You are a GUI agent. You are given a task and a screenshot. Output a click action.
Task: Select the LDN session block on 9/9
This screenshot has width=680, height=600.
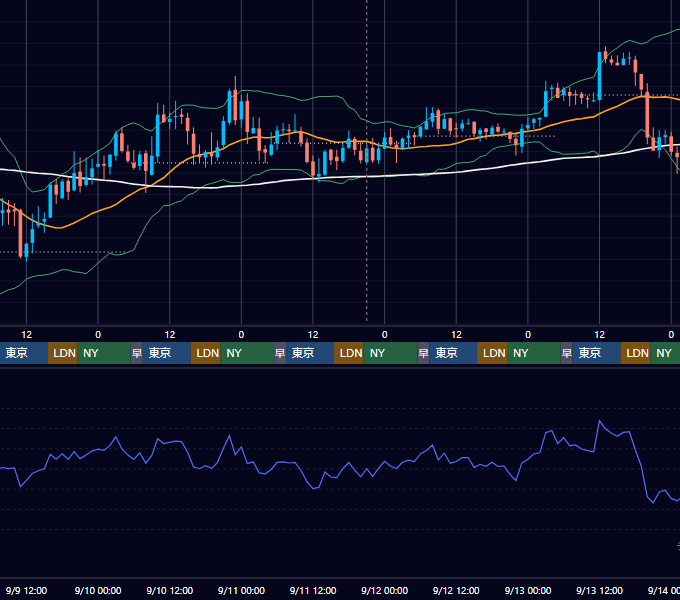[x=62, y=353]
